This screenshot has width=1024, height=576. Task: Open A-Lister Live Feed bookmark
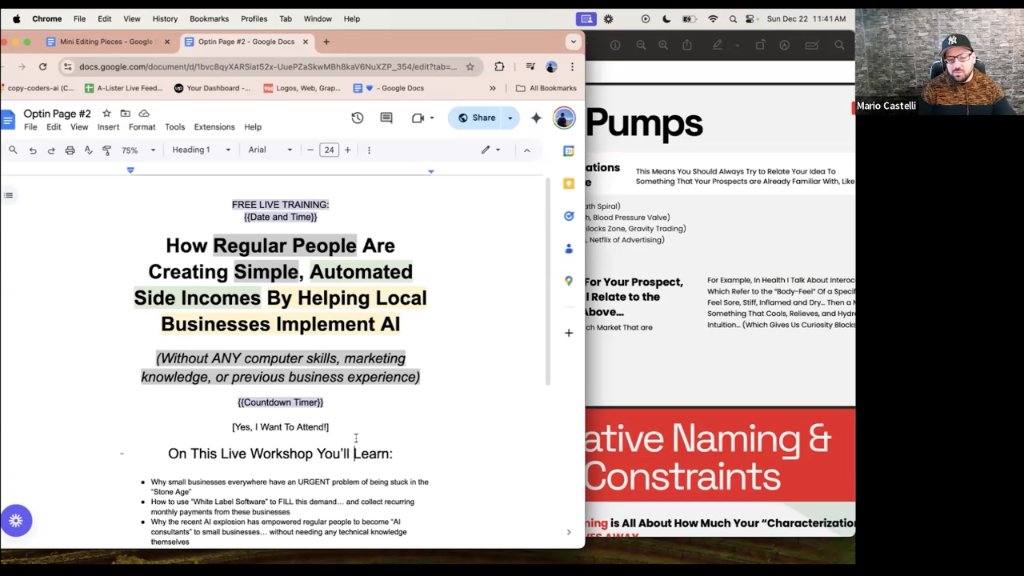[x=123, y=88]
